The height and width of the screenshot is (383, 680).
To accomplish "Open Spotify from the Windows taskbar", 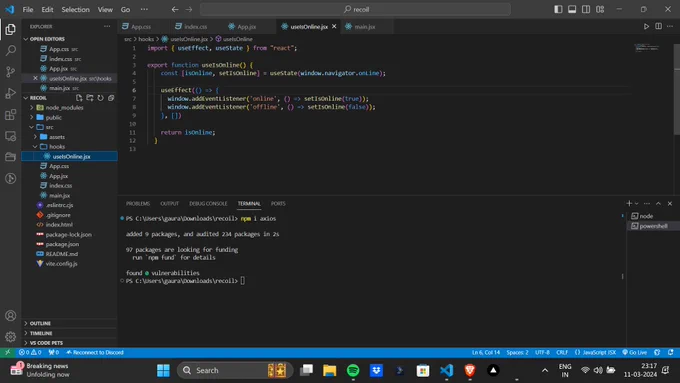I will point(353,370).
